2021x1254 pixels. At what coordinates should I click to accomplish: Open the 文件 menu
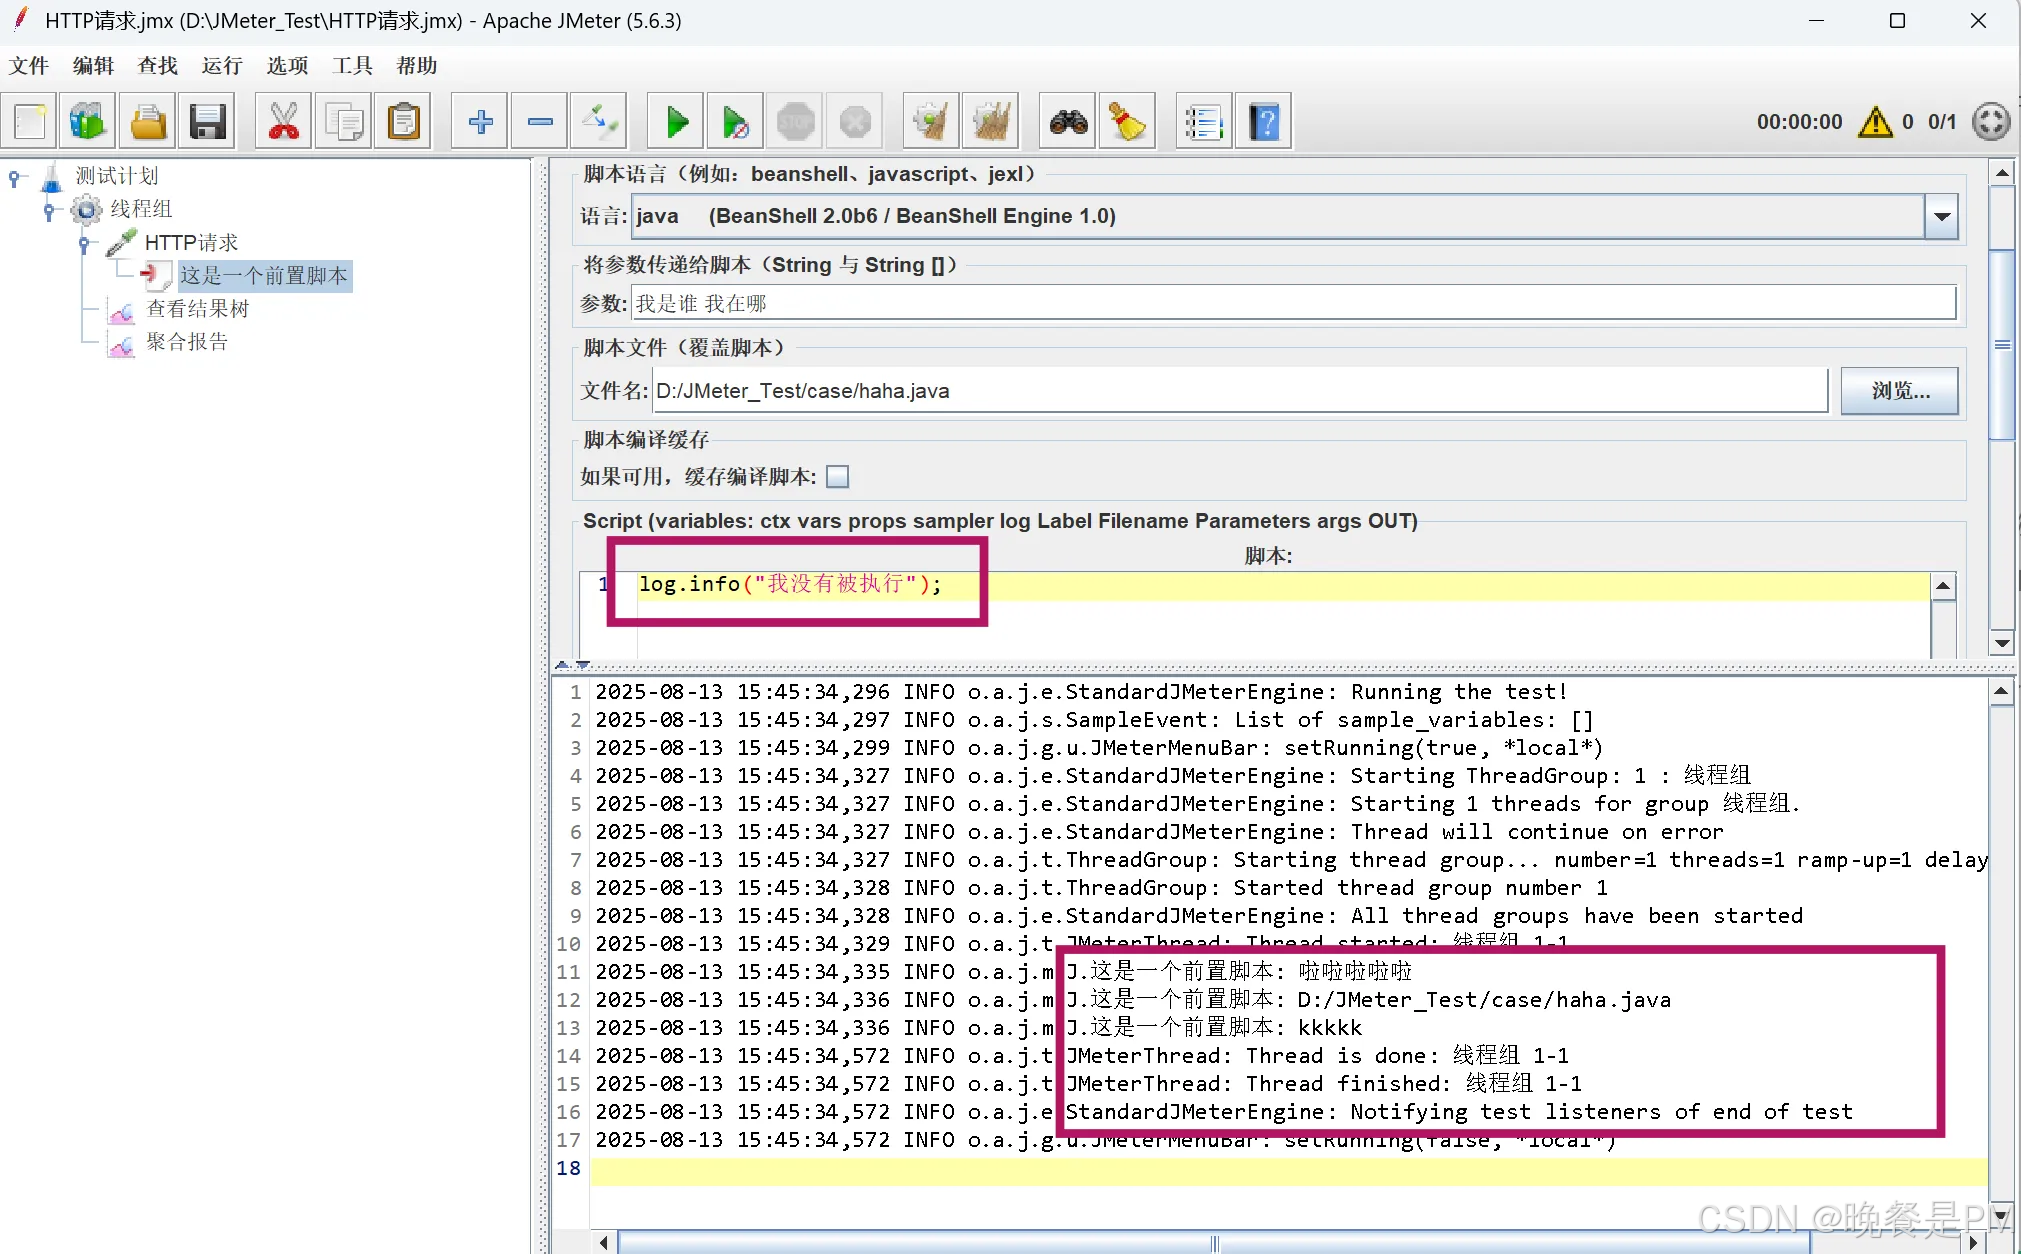click(x=29, y=66)
